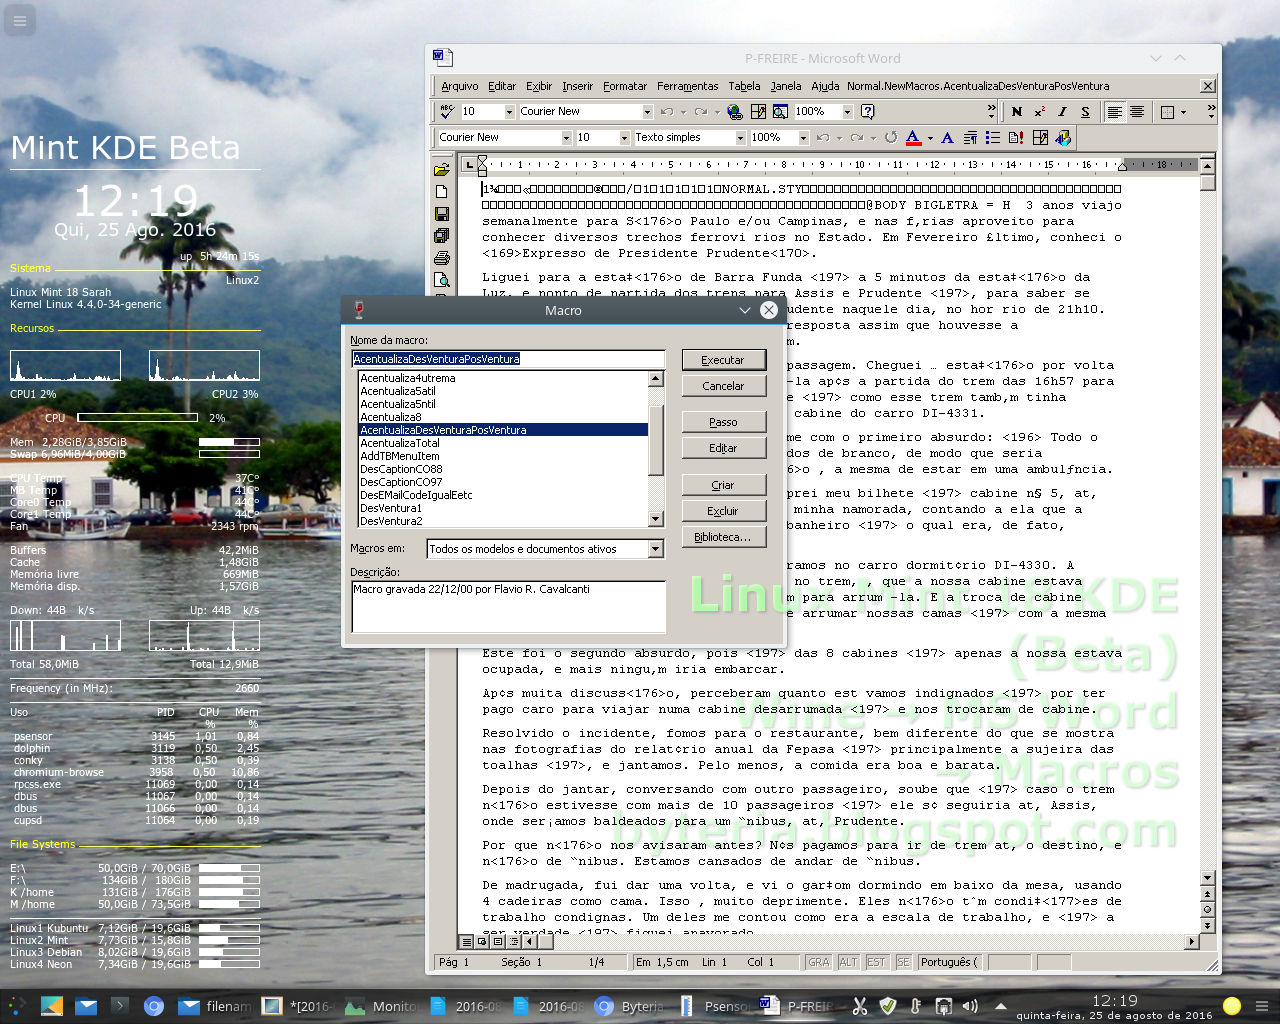Open the Web toolbar globe icon
The height and width of the screenshot is (1024, 1280).
click(735, 111)
